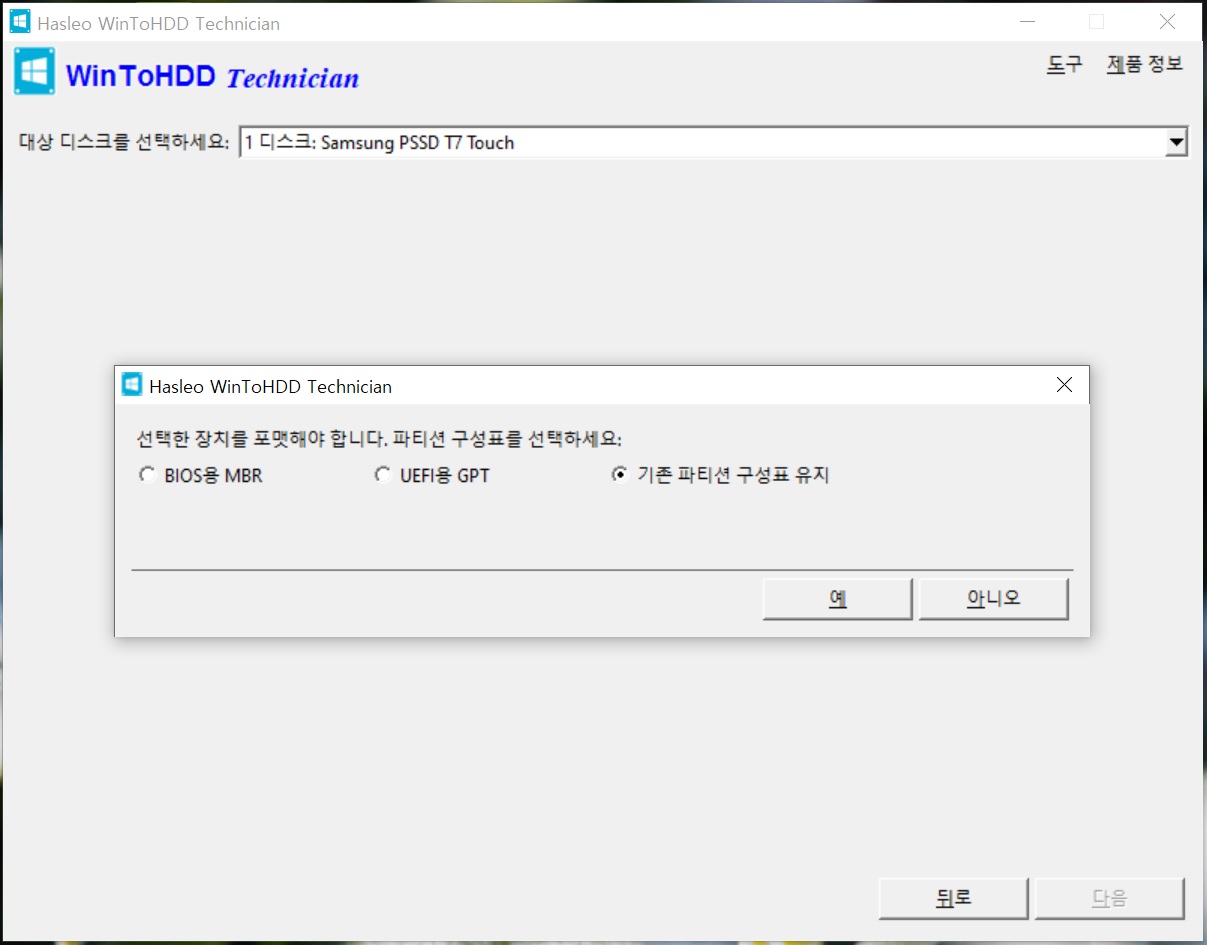Open the 도구 menu
Image resolution: width=1207 pixels, height=945 pixels.
tap(1064, 65)
